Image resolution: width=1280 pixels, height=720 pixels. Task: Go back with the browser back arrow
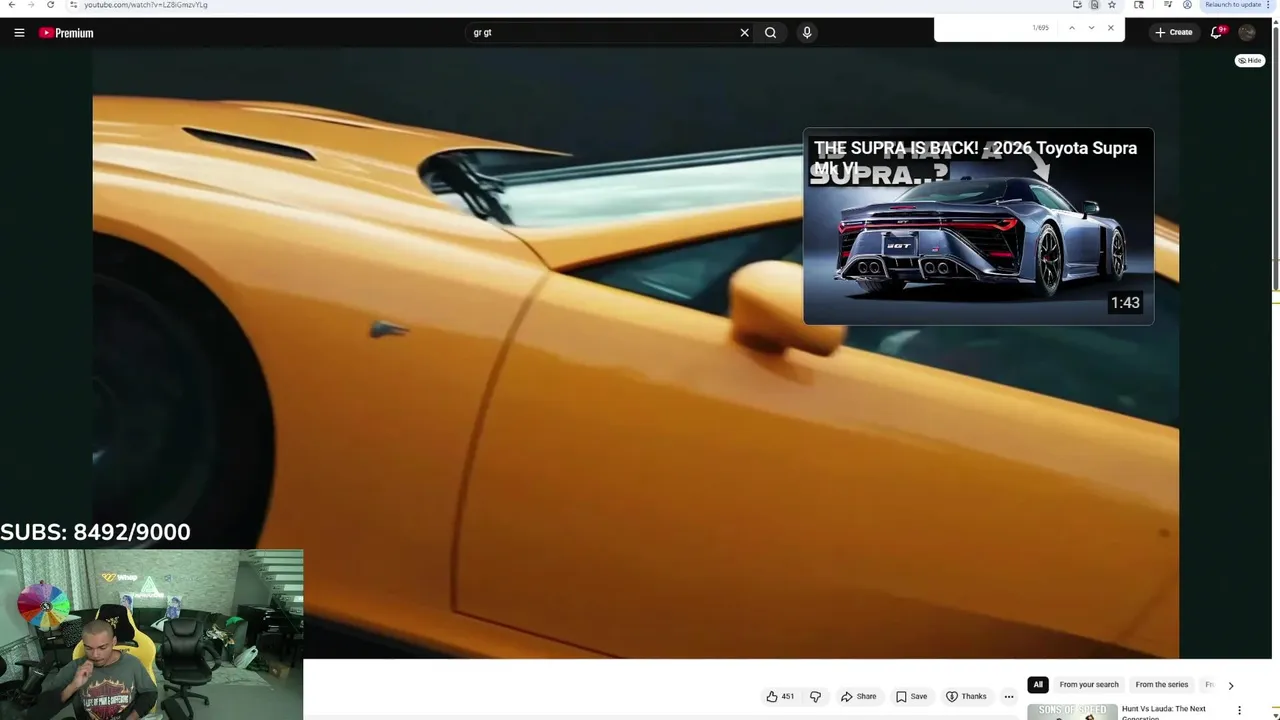(x=10, y=5)
